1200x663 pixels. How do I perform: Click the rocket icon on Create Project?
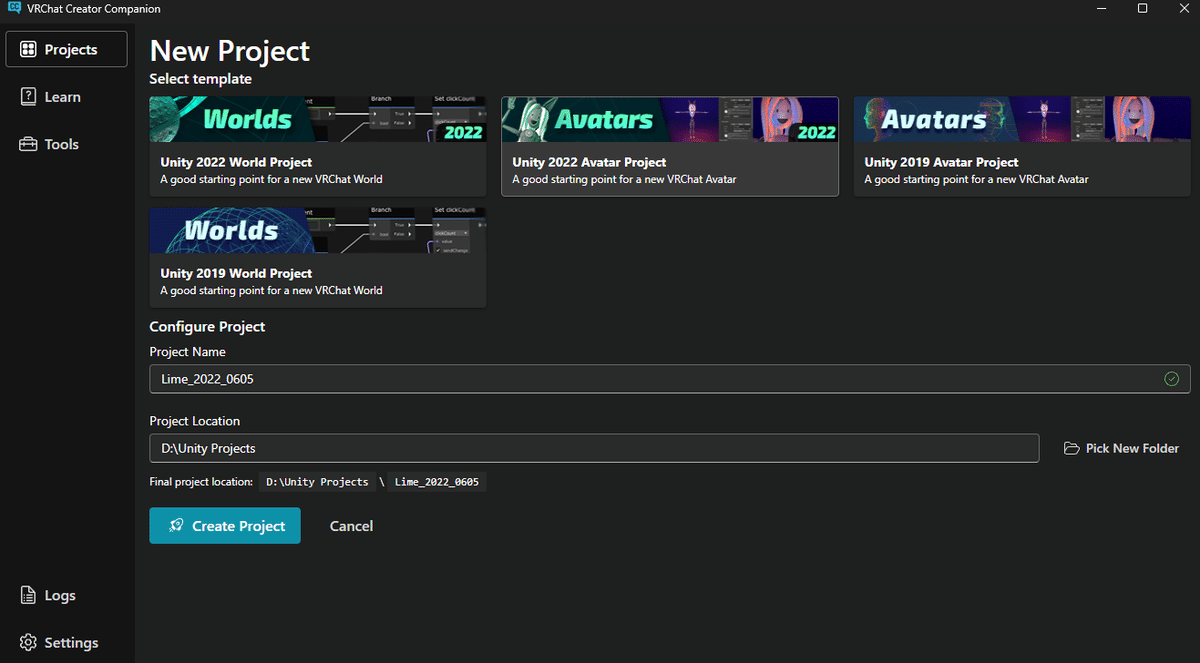click(176, 526)
